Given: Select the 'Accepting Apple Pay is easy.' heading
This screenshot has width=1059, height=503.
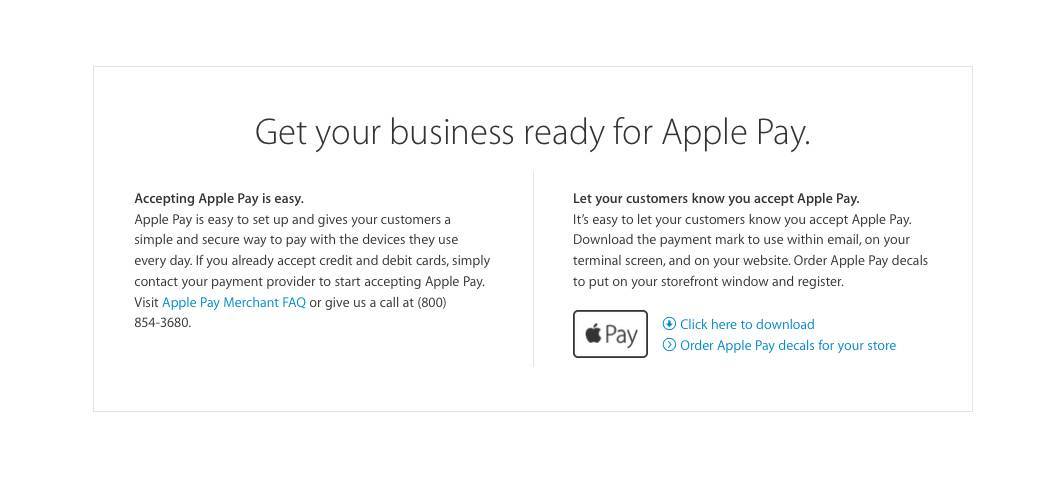Looking at the screenshot, I should pyautogui.click(x=219, y=198).
